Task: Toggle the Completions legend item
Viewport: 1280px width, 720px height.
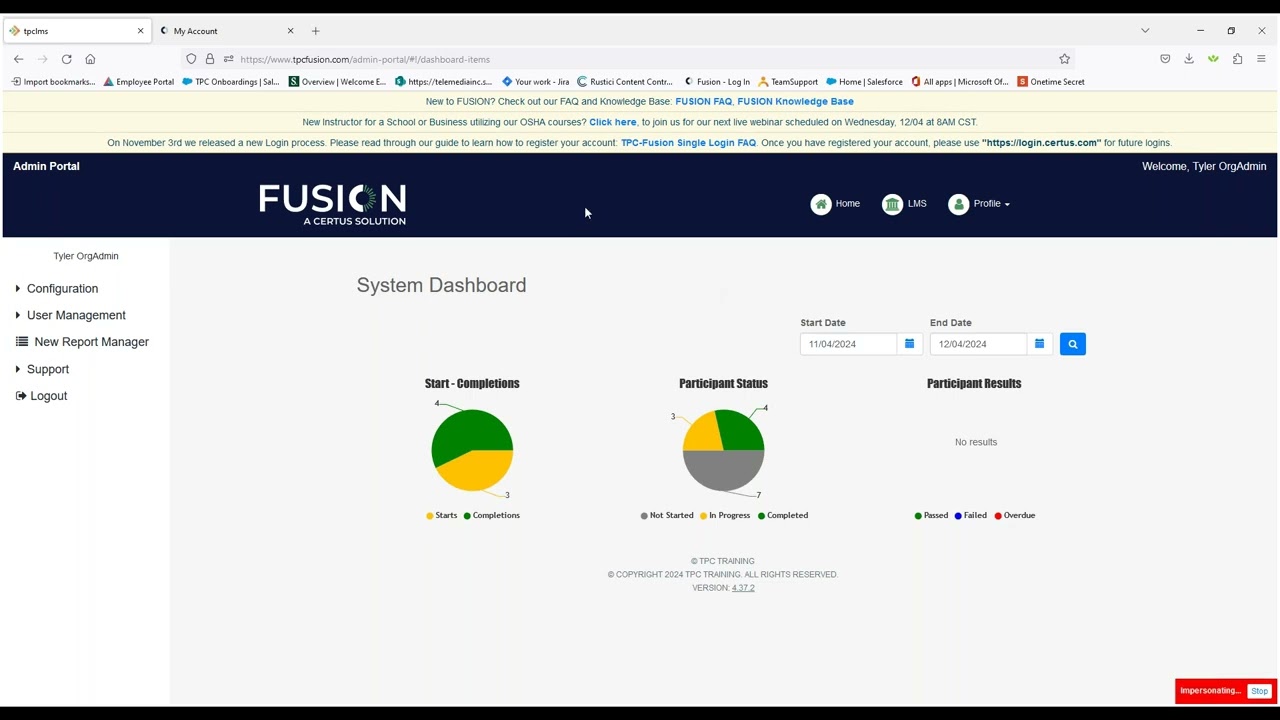Action: point(491,516)
